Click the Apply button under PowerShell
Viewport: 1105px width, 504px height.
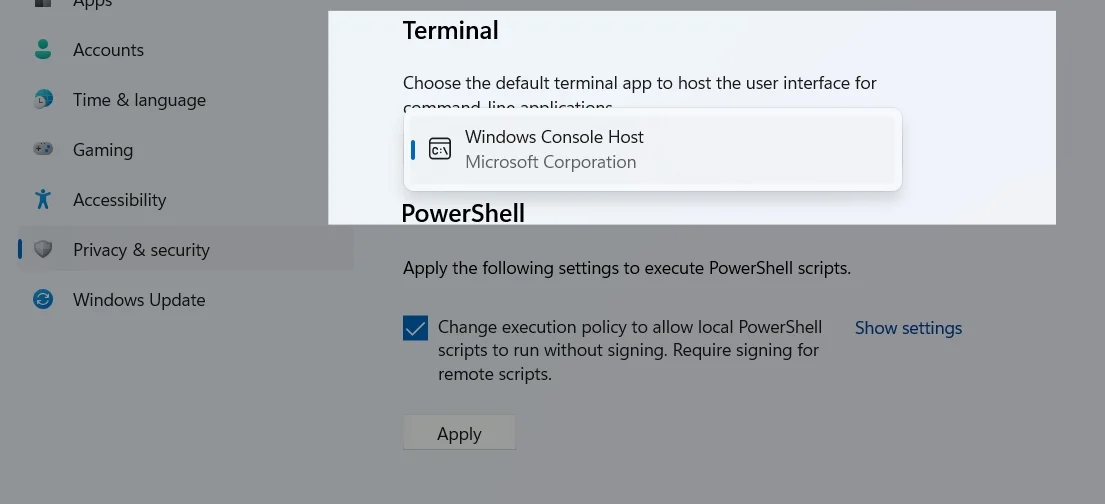pos(459,433)
